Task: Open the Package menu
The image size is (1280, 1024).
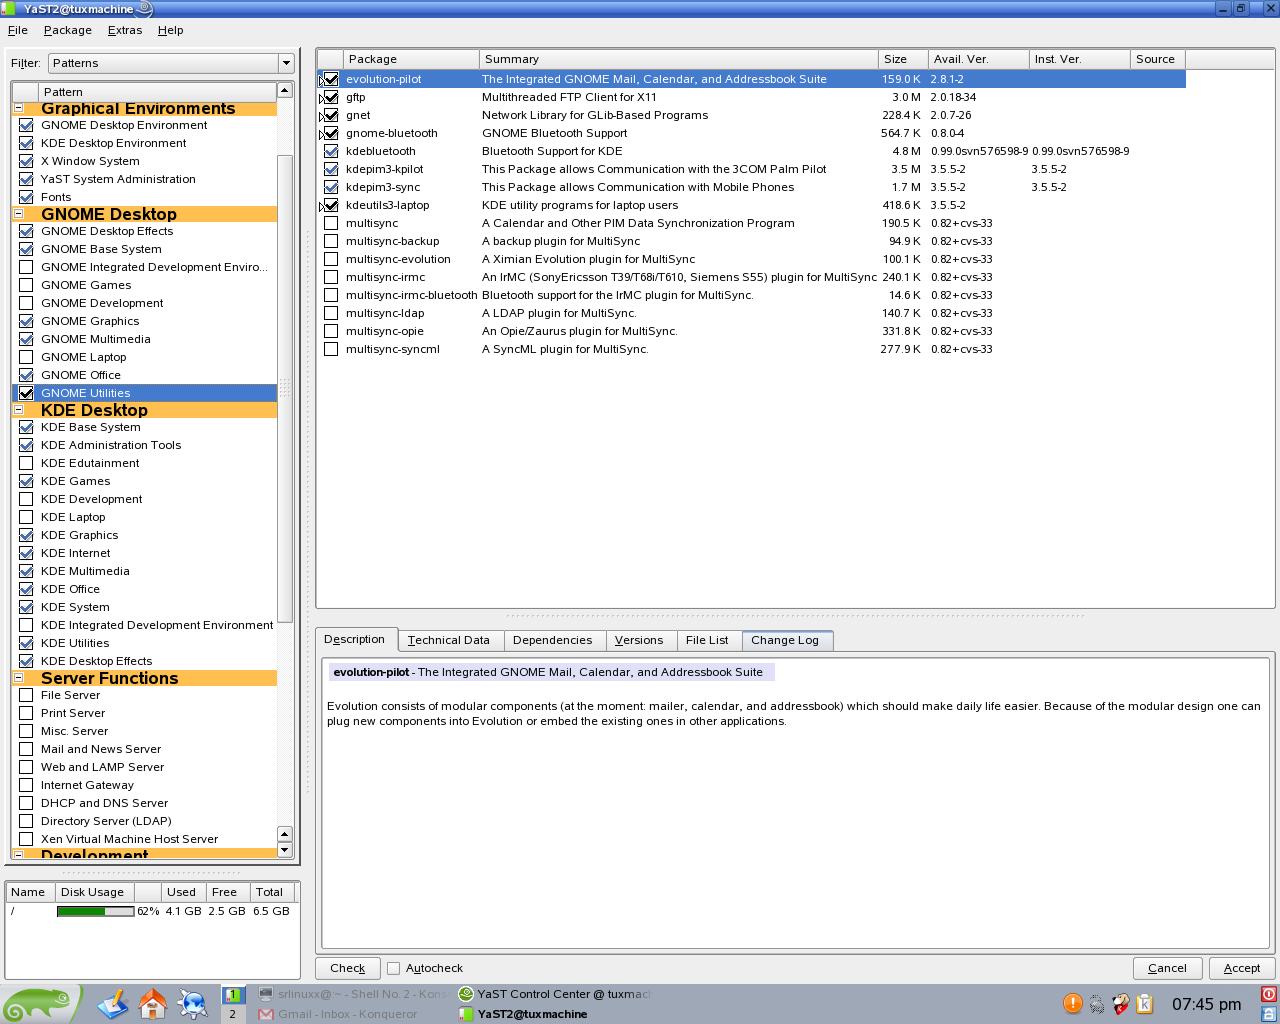Action: click(x=67, y=30)
